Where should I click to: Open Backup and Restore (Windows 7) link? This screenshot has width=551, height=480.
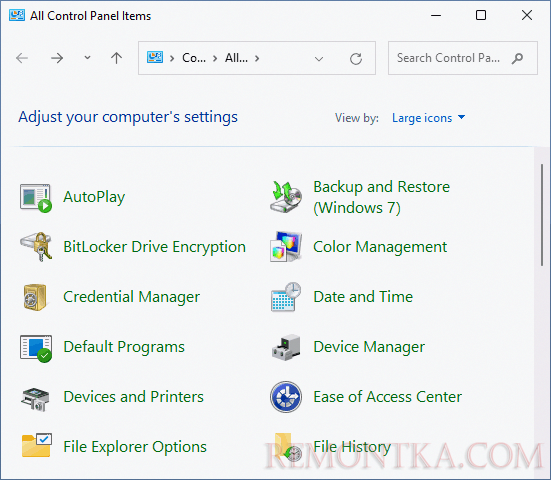coord(381,197)
